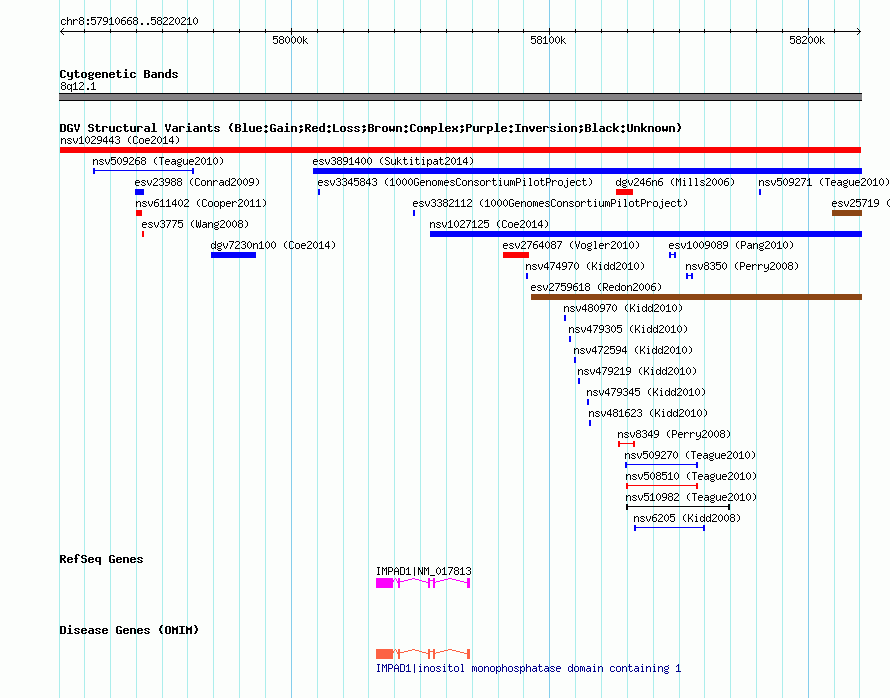
Task: Select esv3775 (Wang2008) variant label
Action: (x=195, y=224)
